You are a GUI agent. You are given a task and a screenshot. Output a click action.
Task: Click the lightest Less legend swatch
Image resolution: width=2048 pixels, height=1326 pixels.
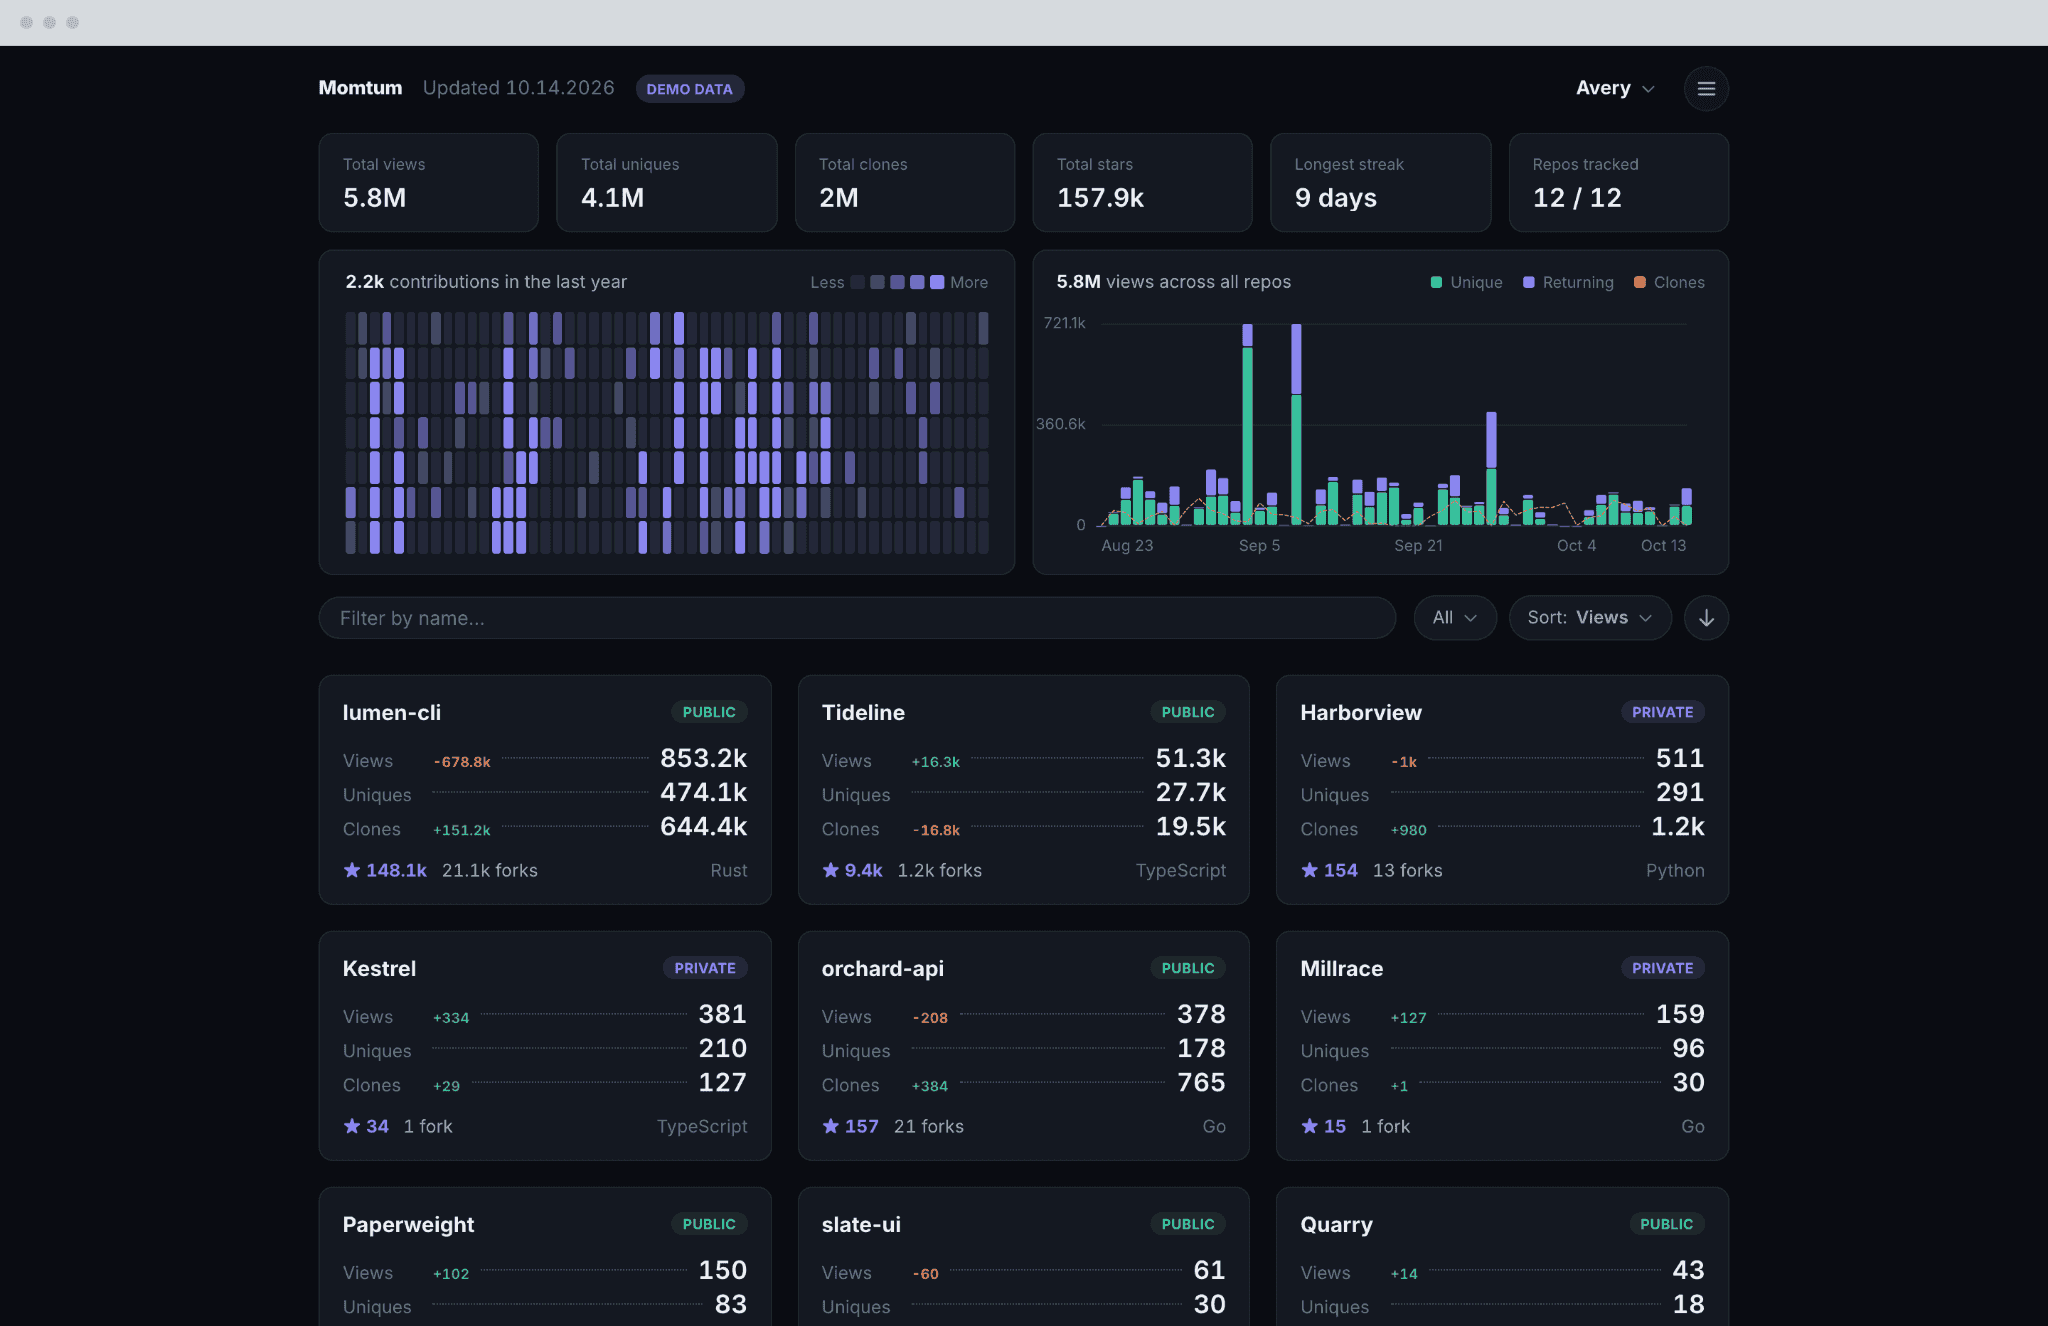tap(857, 282)
